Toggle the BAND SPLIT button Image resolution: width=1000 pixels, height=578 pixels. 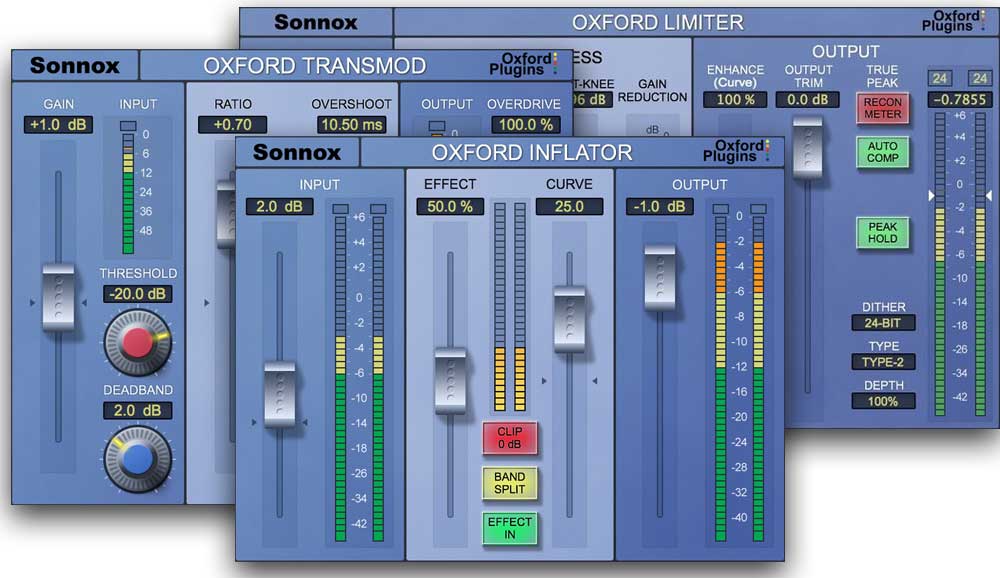(x=510, y=483)
